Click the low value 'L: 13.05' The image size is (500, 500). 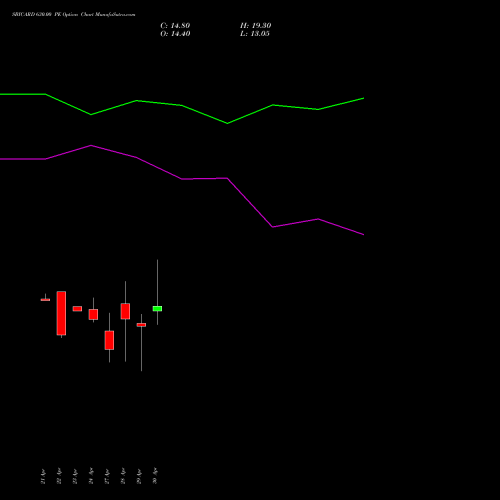tap(255, 34)
